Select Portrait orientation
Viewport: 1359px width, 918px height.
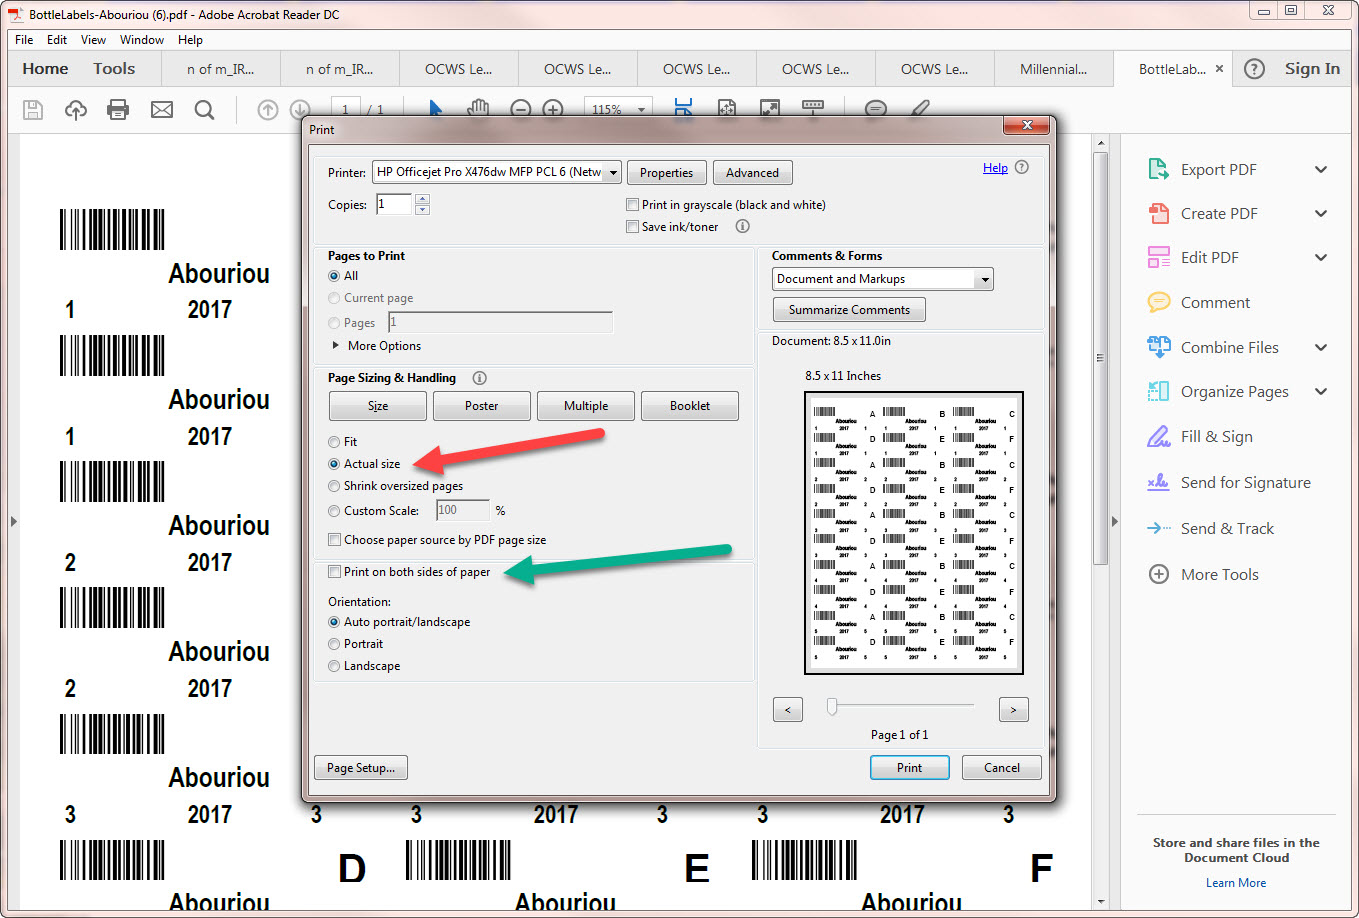pyautogui.click(x=334, y=644)
